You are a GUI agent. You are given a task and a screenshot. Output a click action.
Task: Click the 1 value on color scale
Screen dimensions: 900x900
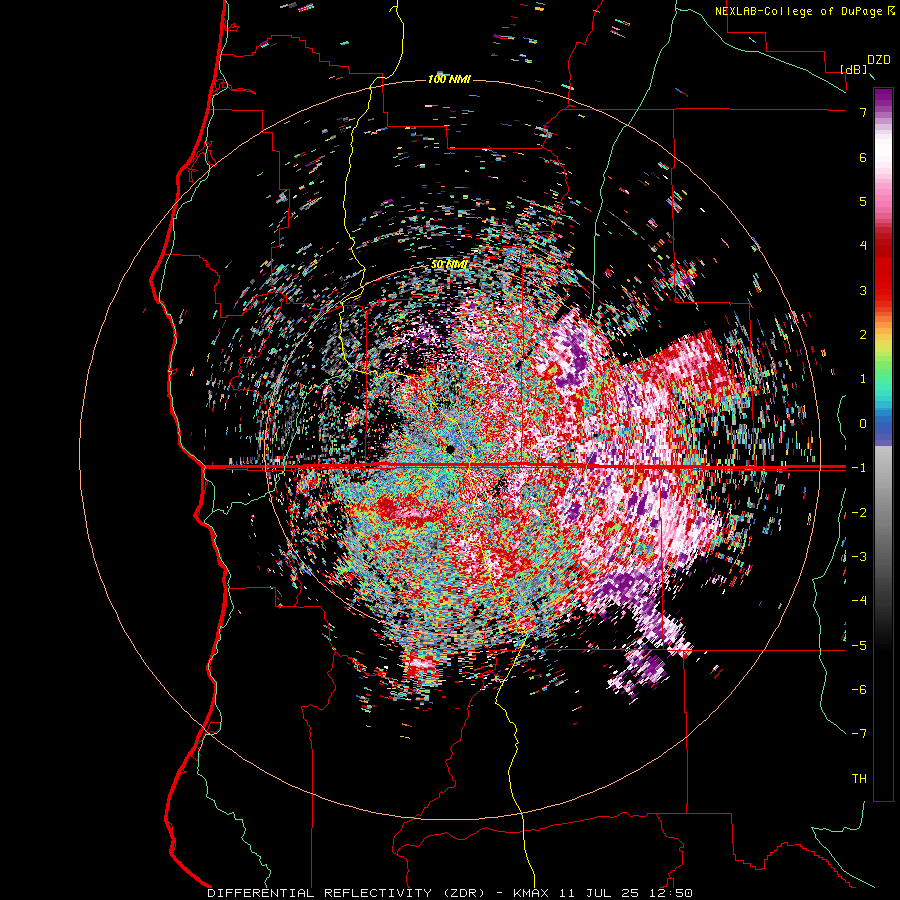pyautogui.click(x=863, y=379)
